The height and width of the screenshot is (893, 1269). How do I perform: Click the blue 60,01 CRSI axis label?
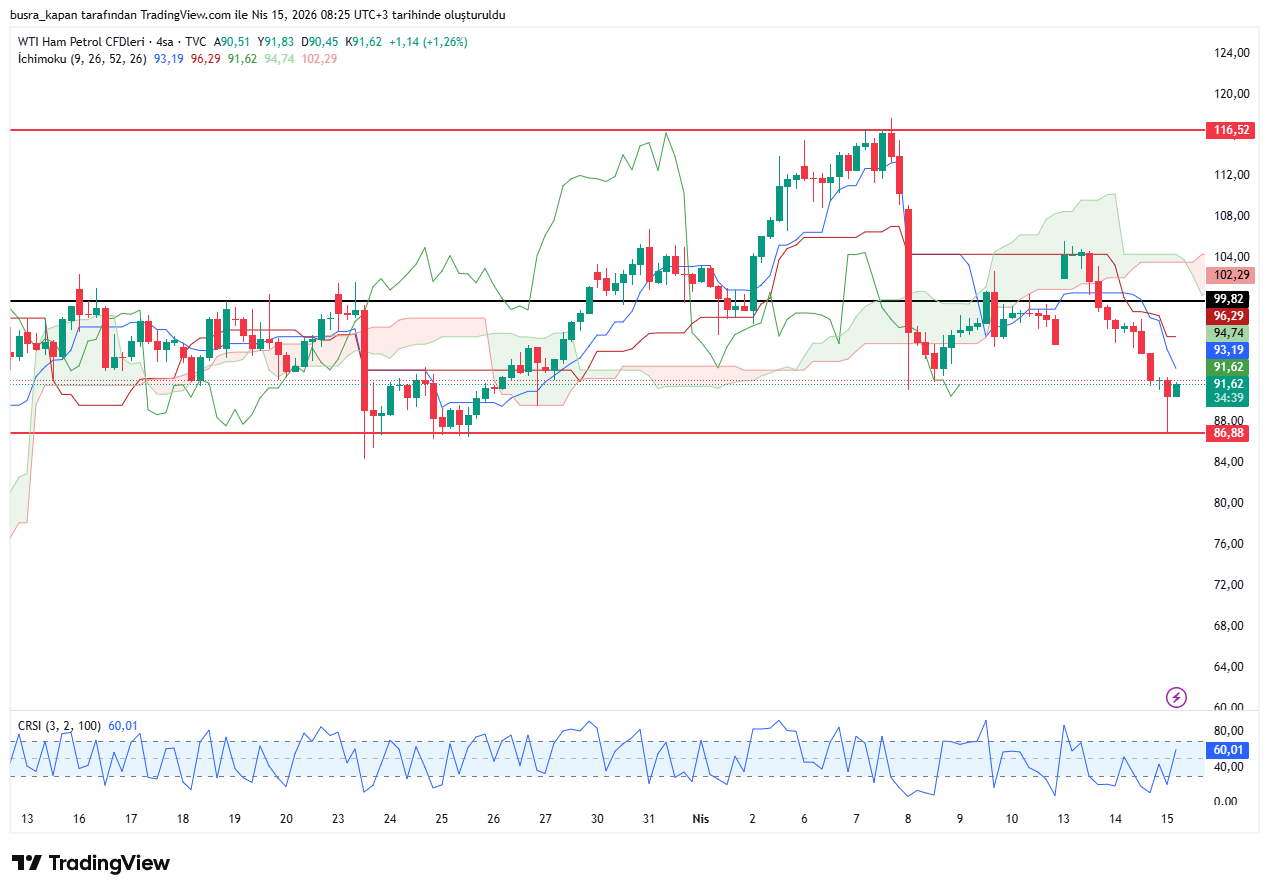click(1231, 750)
